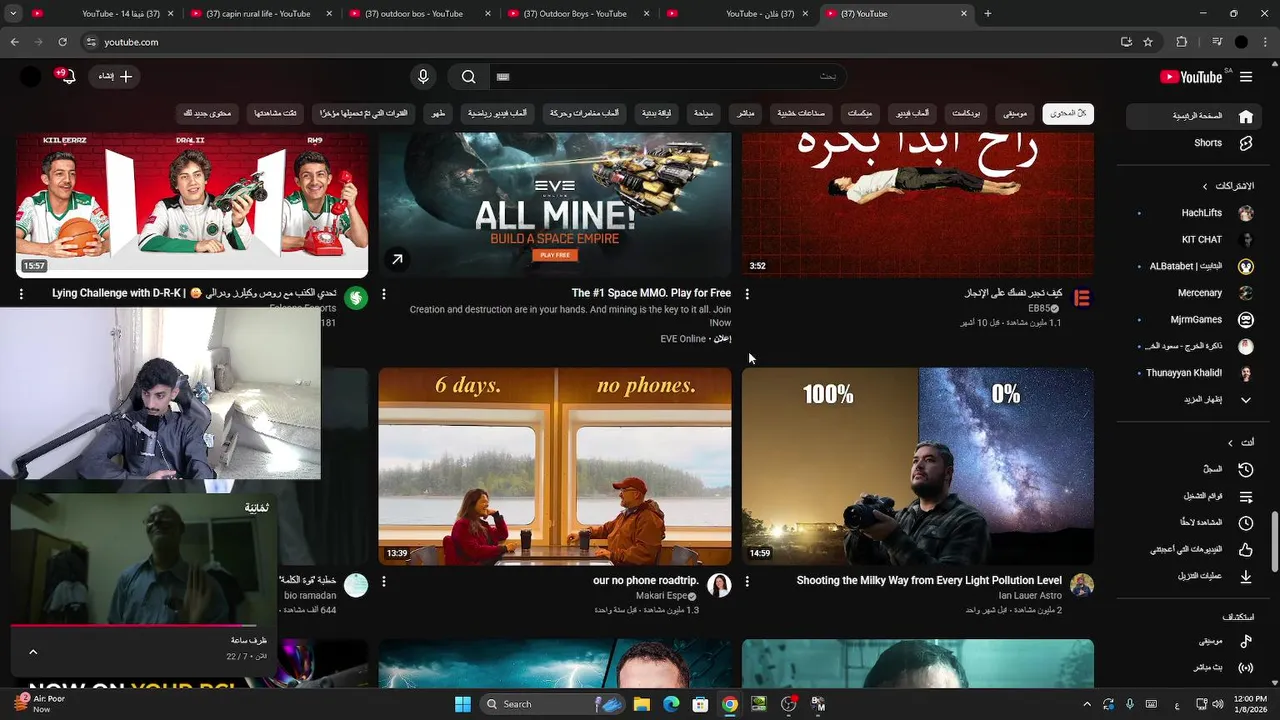1280x720 pixels.
Task: Open File Explorer from the taskbar
Action: [642, 704]
